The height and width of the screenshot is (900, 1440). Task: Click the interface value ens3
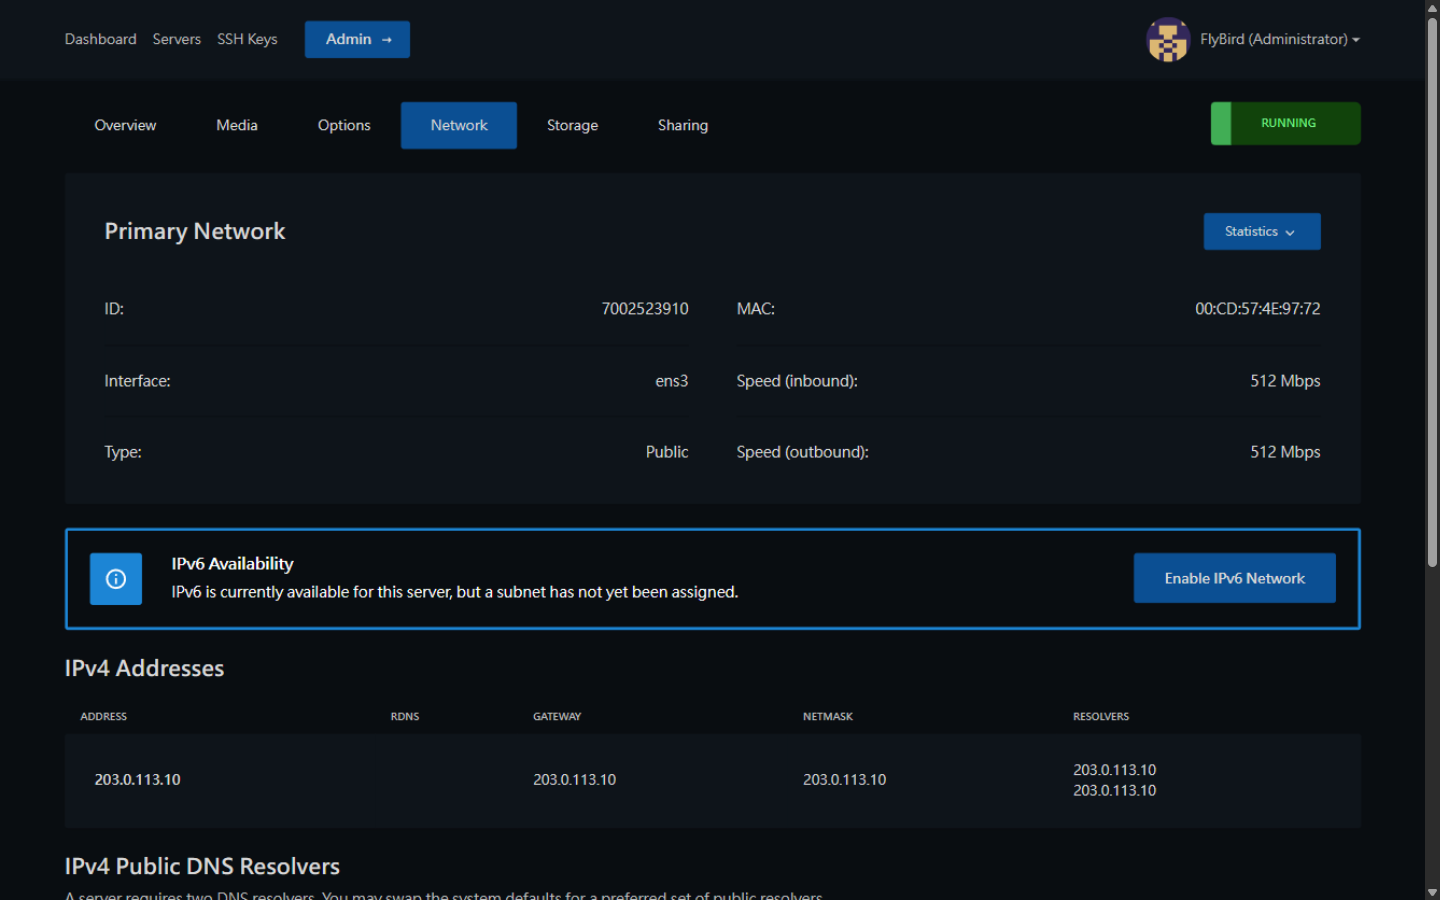click(672, 381)
